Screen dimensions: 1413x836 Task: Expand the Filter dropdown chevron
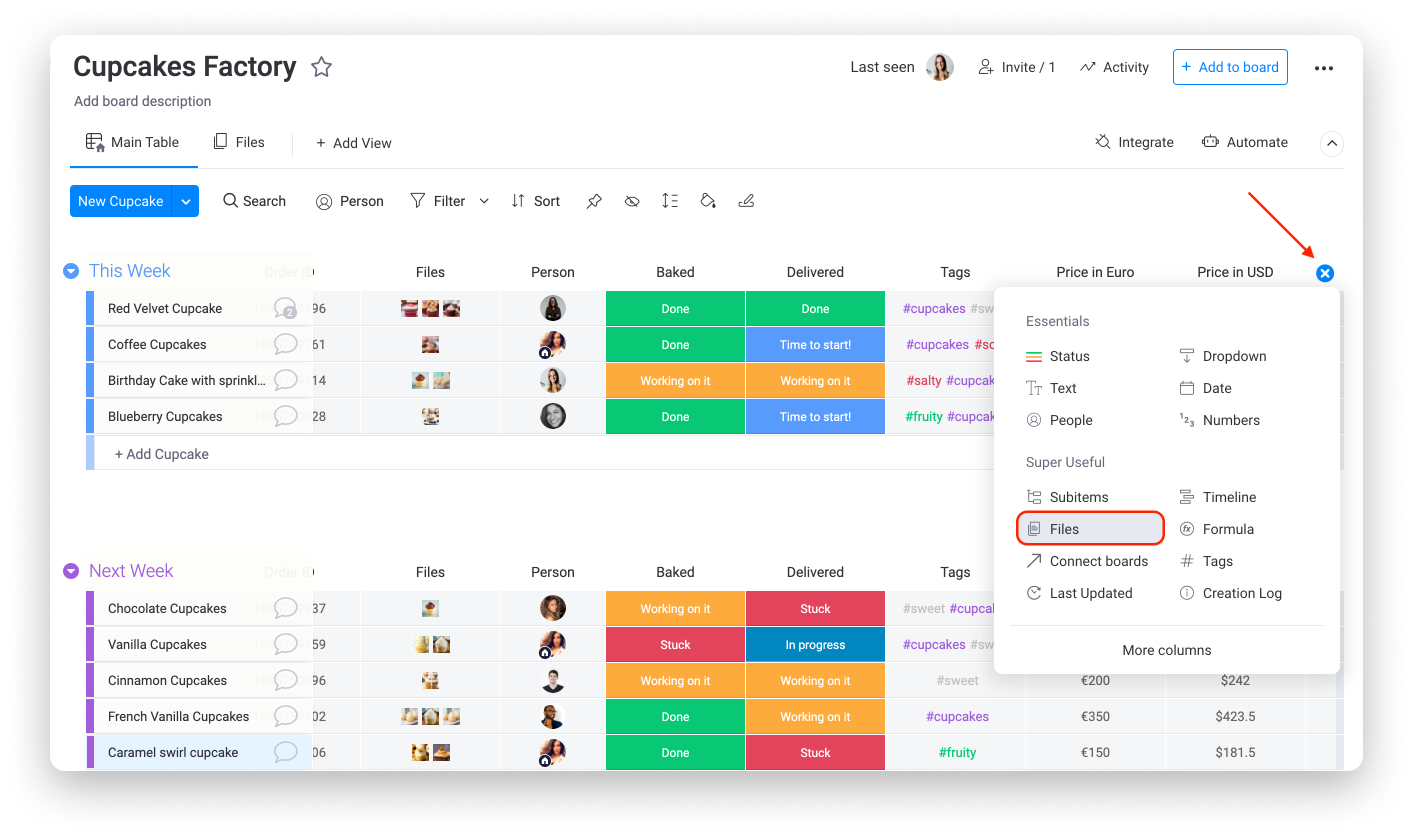click(484, 201)
